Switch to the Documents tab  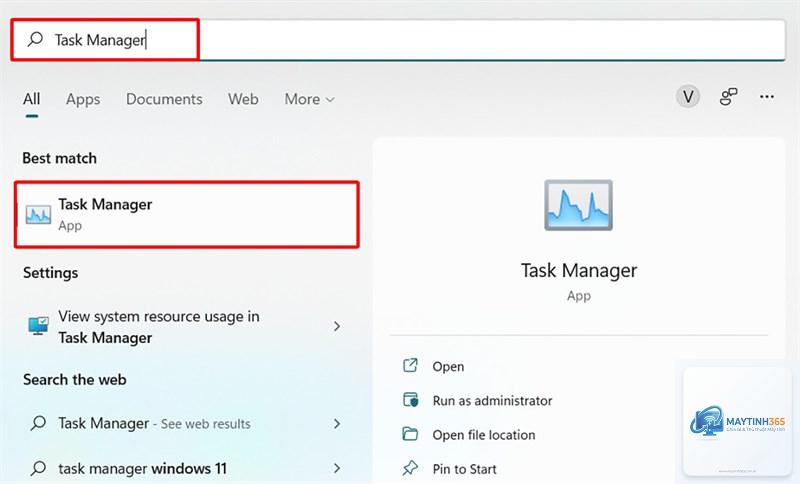[x=164, y=99]
